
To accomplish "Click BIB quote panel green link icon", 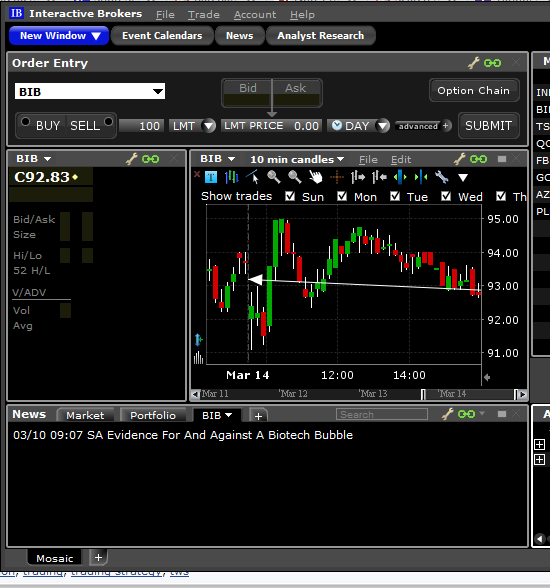I will click(x=150, y=159).
